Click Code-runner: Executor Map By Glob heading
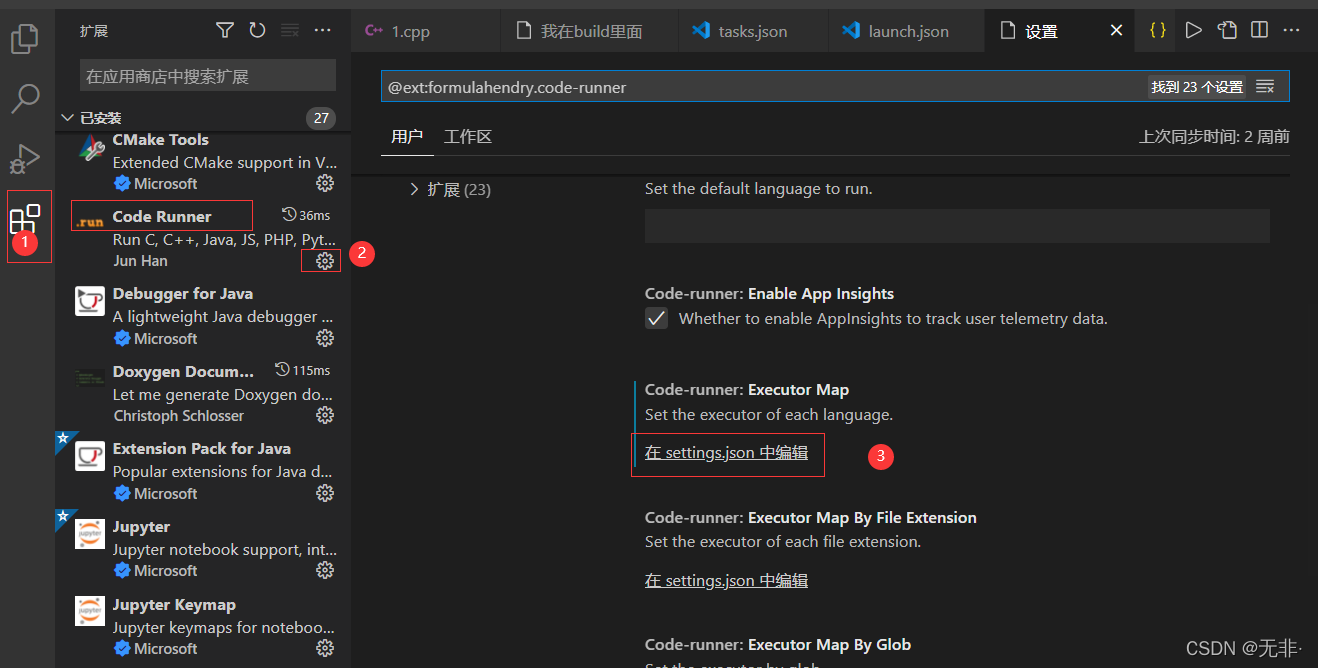Image resolution: width=1318 pixels, height=668 pixels. click(778, 645)
